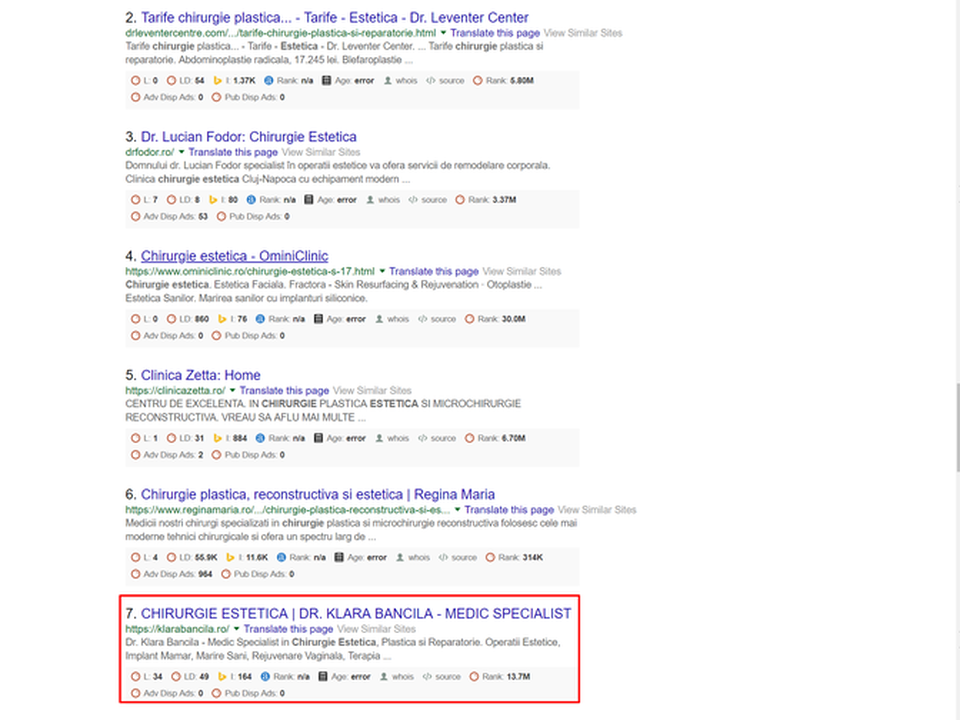Click source icon in Dr. Leventer SEO bar
This screenshot has height=720, width=960.
point(431,80)
